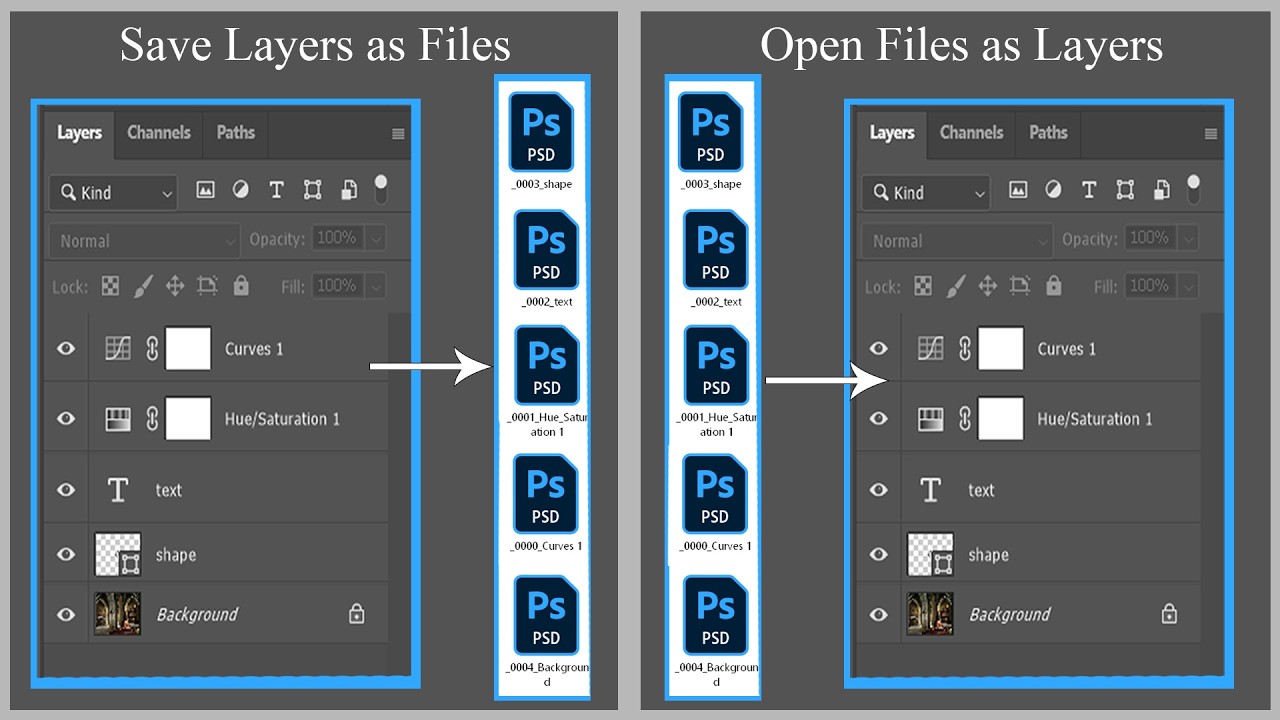Filter for adjustment layers in Save Layers panel
1280x720 pixels.
coord(240,189)
